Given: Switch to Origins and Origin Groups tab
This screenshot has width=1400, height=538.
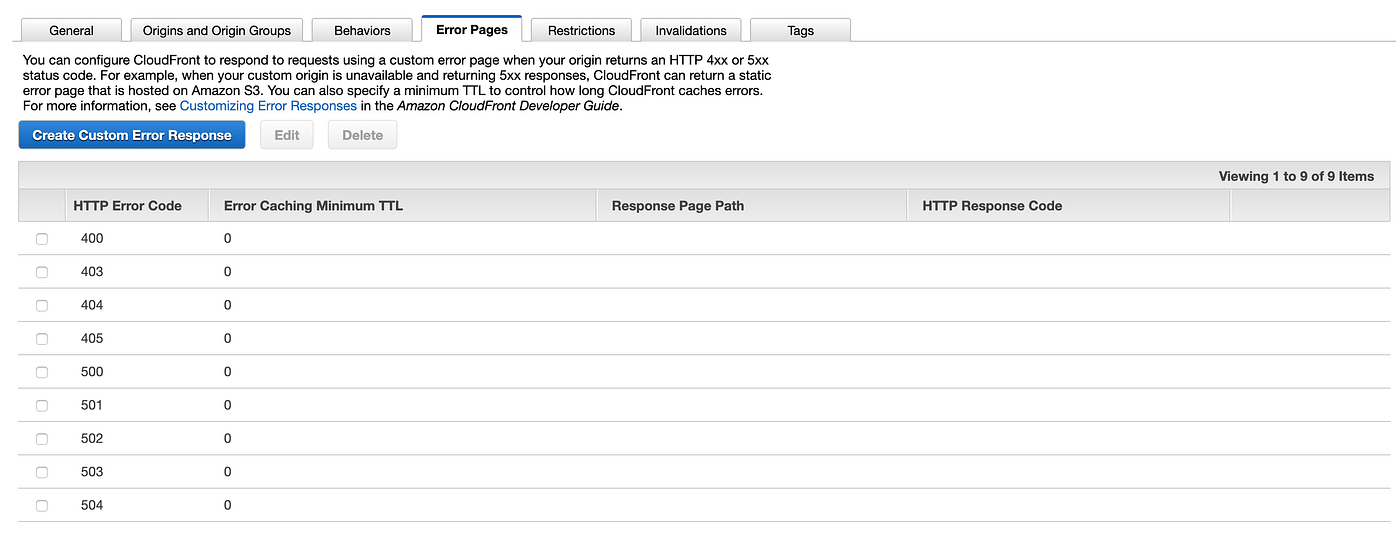Looking at the screenshot, I should coord(217,30).
